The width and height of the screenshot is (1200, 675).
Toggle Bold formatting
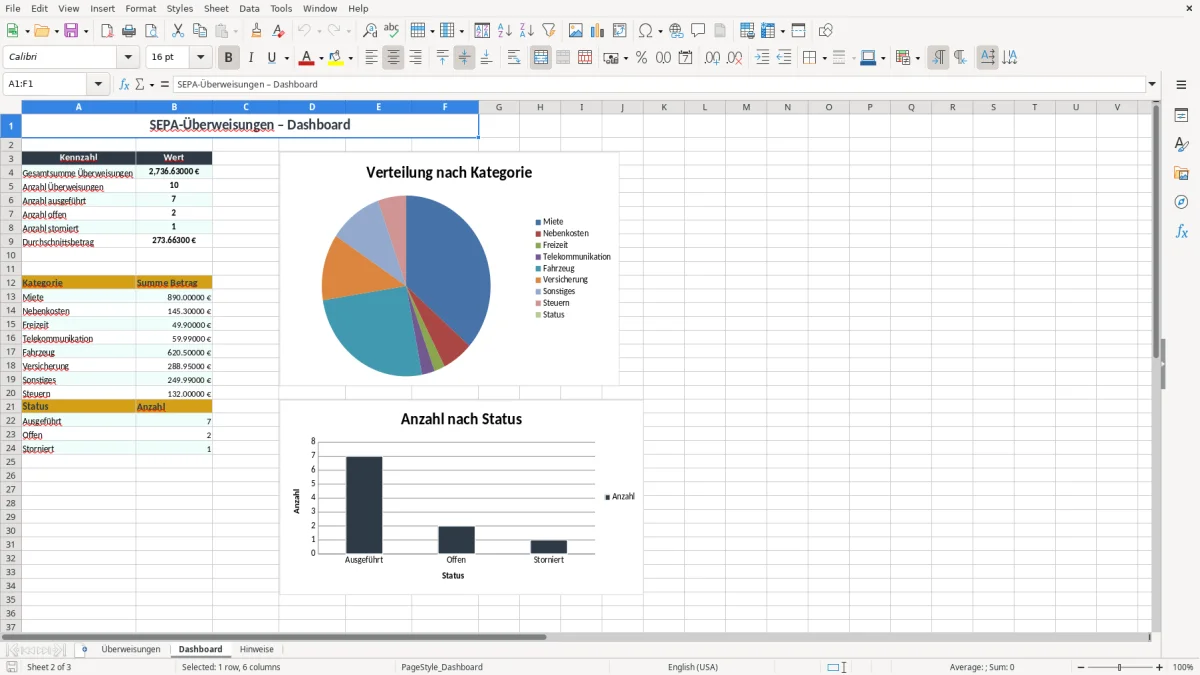click(229, 58)
